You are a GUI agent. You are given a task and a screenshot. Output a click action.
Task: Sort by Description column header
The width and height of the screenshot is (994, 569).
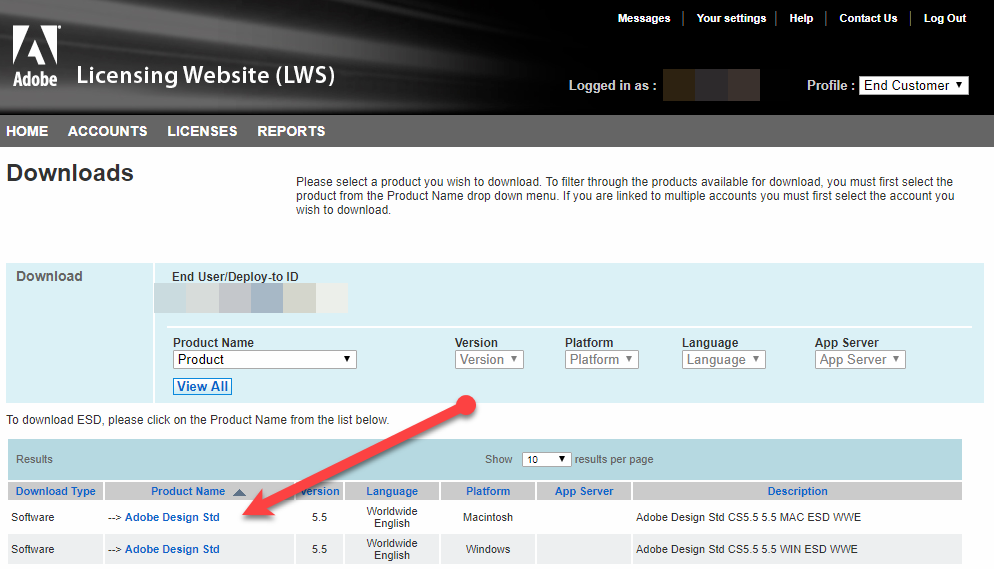click(x=797, y=491)
